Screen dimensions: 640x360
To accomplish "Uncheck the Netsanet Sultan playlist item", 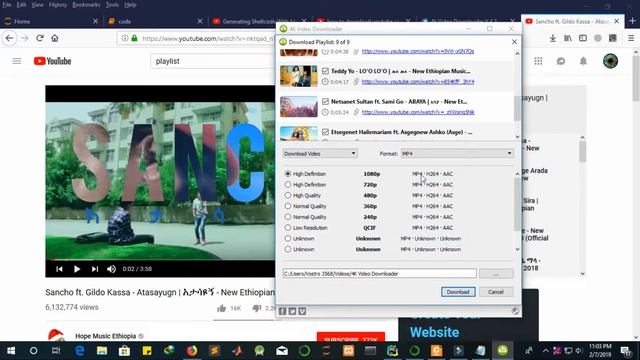I will 325,101.
